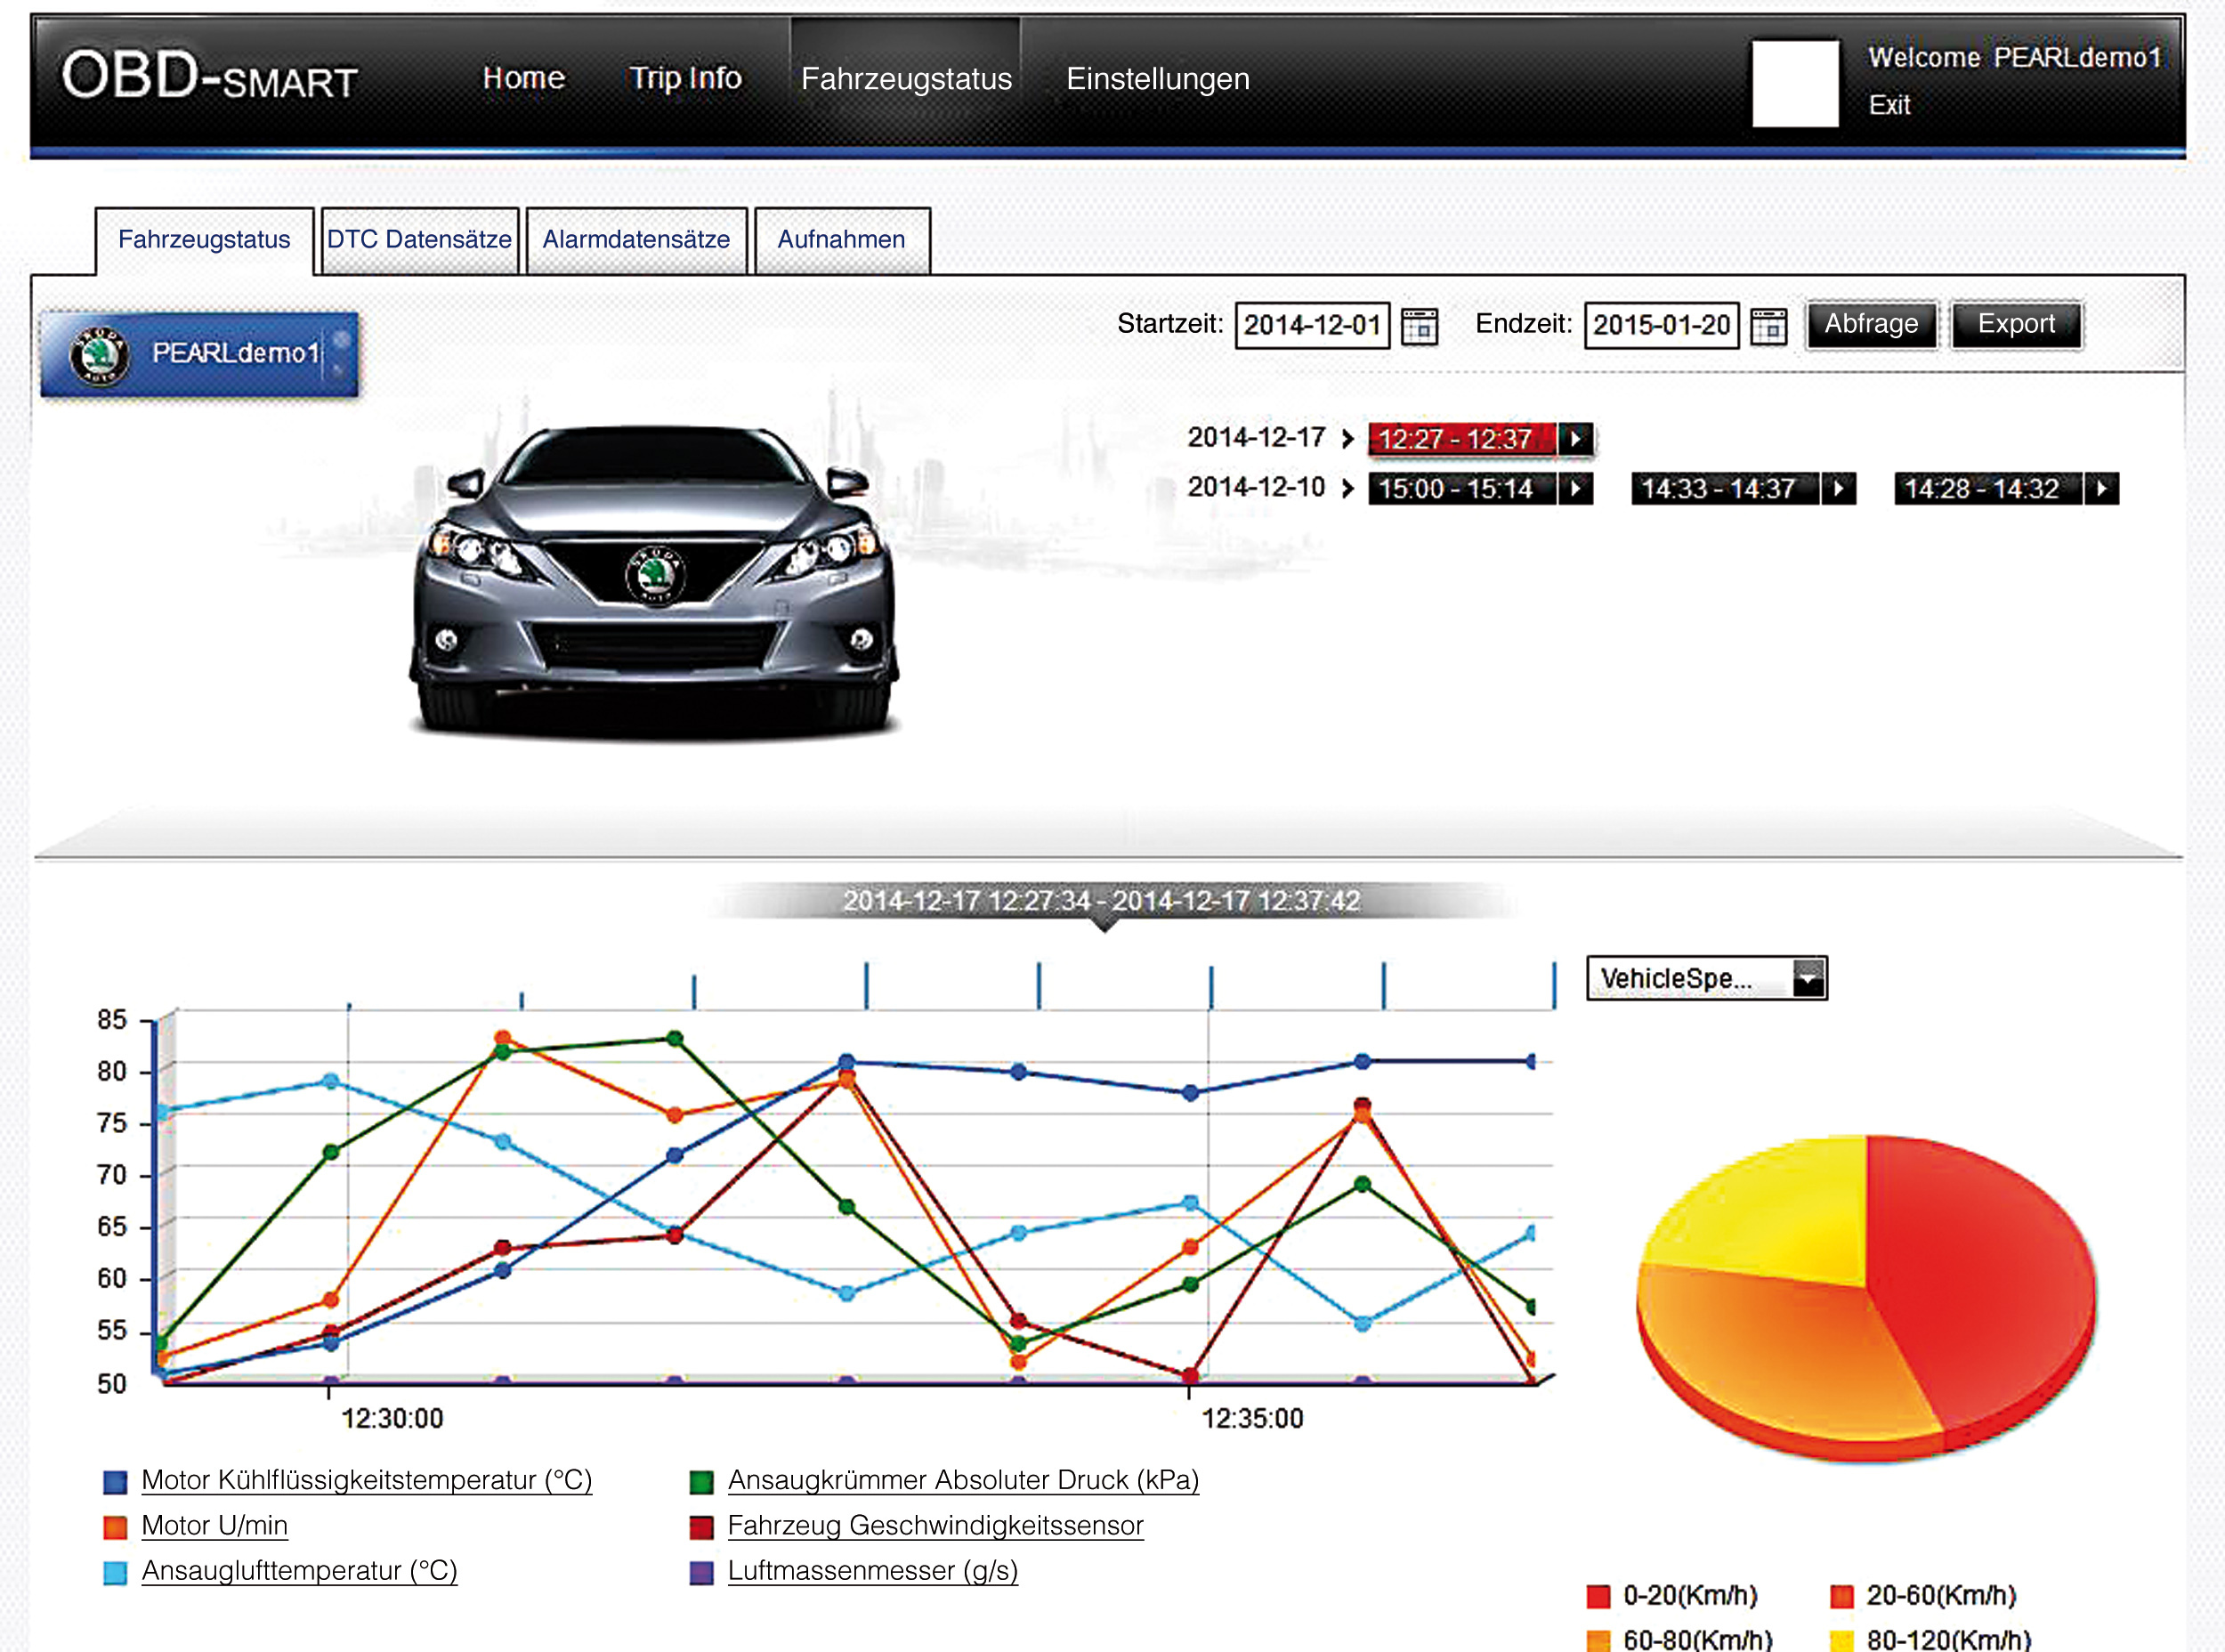
Task: Play the 15:00 - 15:14 trip recording
Action: point(1576,488)
